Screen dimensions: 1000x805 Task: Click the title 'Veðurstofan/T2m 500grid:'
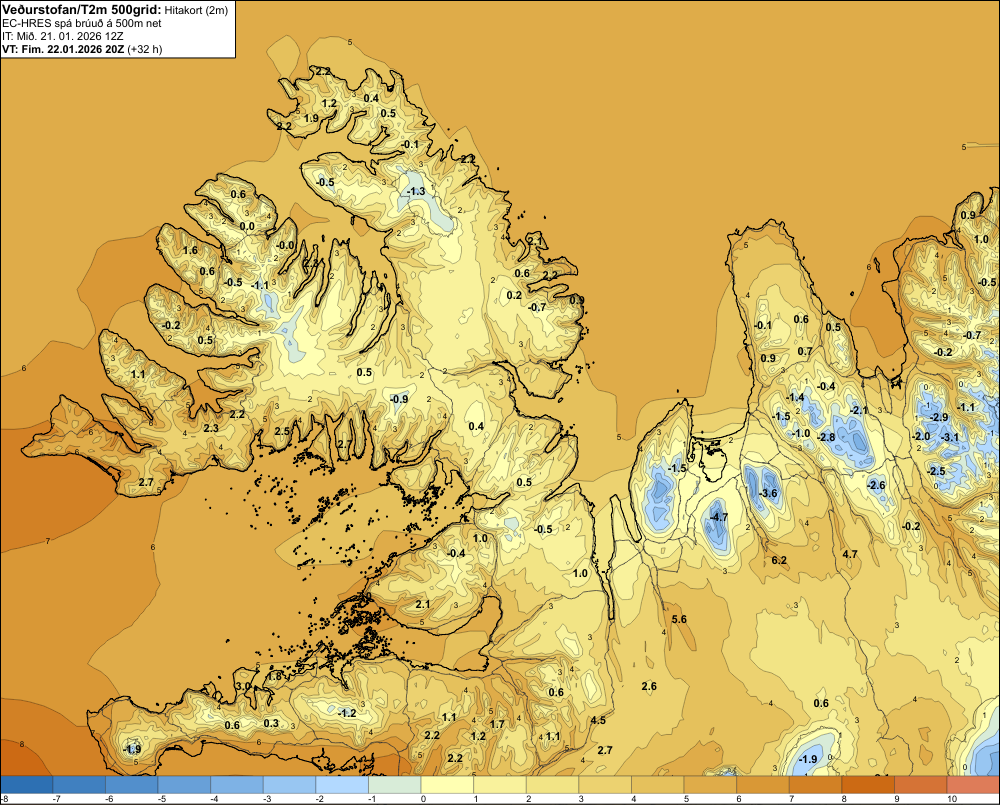click(x=81, y=10)
